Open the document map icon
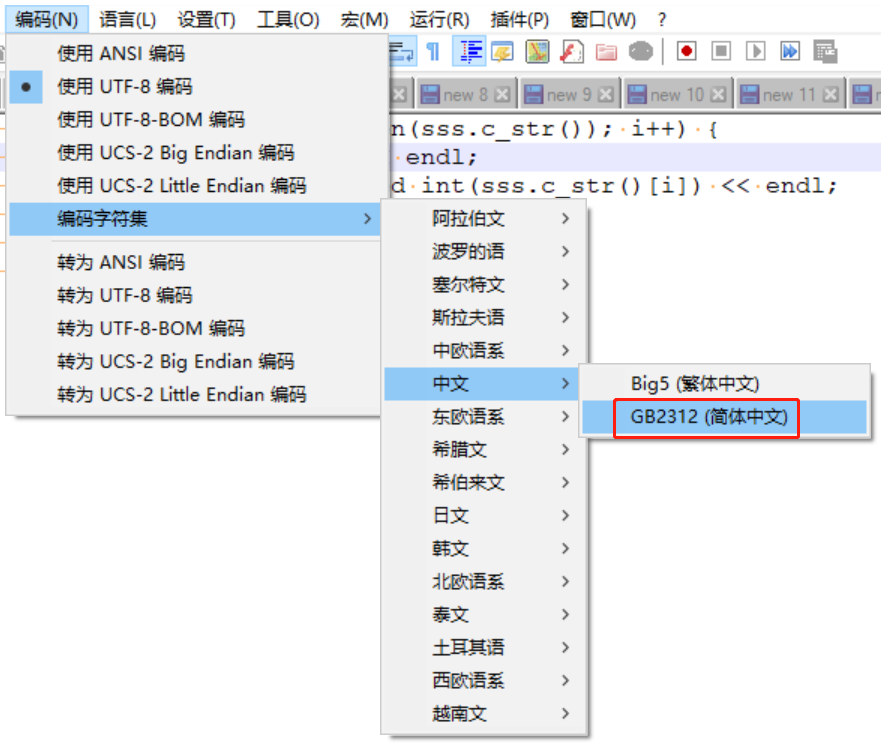The image size is (881, 746). [x=537, y=52]
